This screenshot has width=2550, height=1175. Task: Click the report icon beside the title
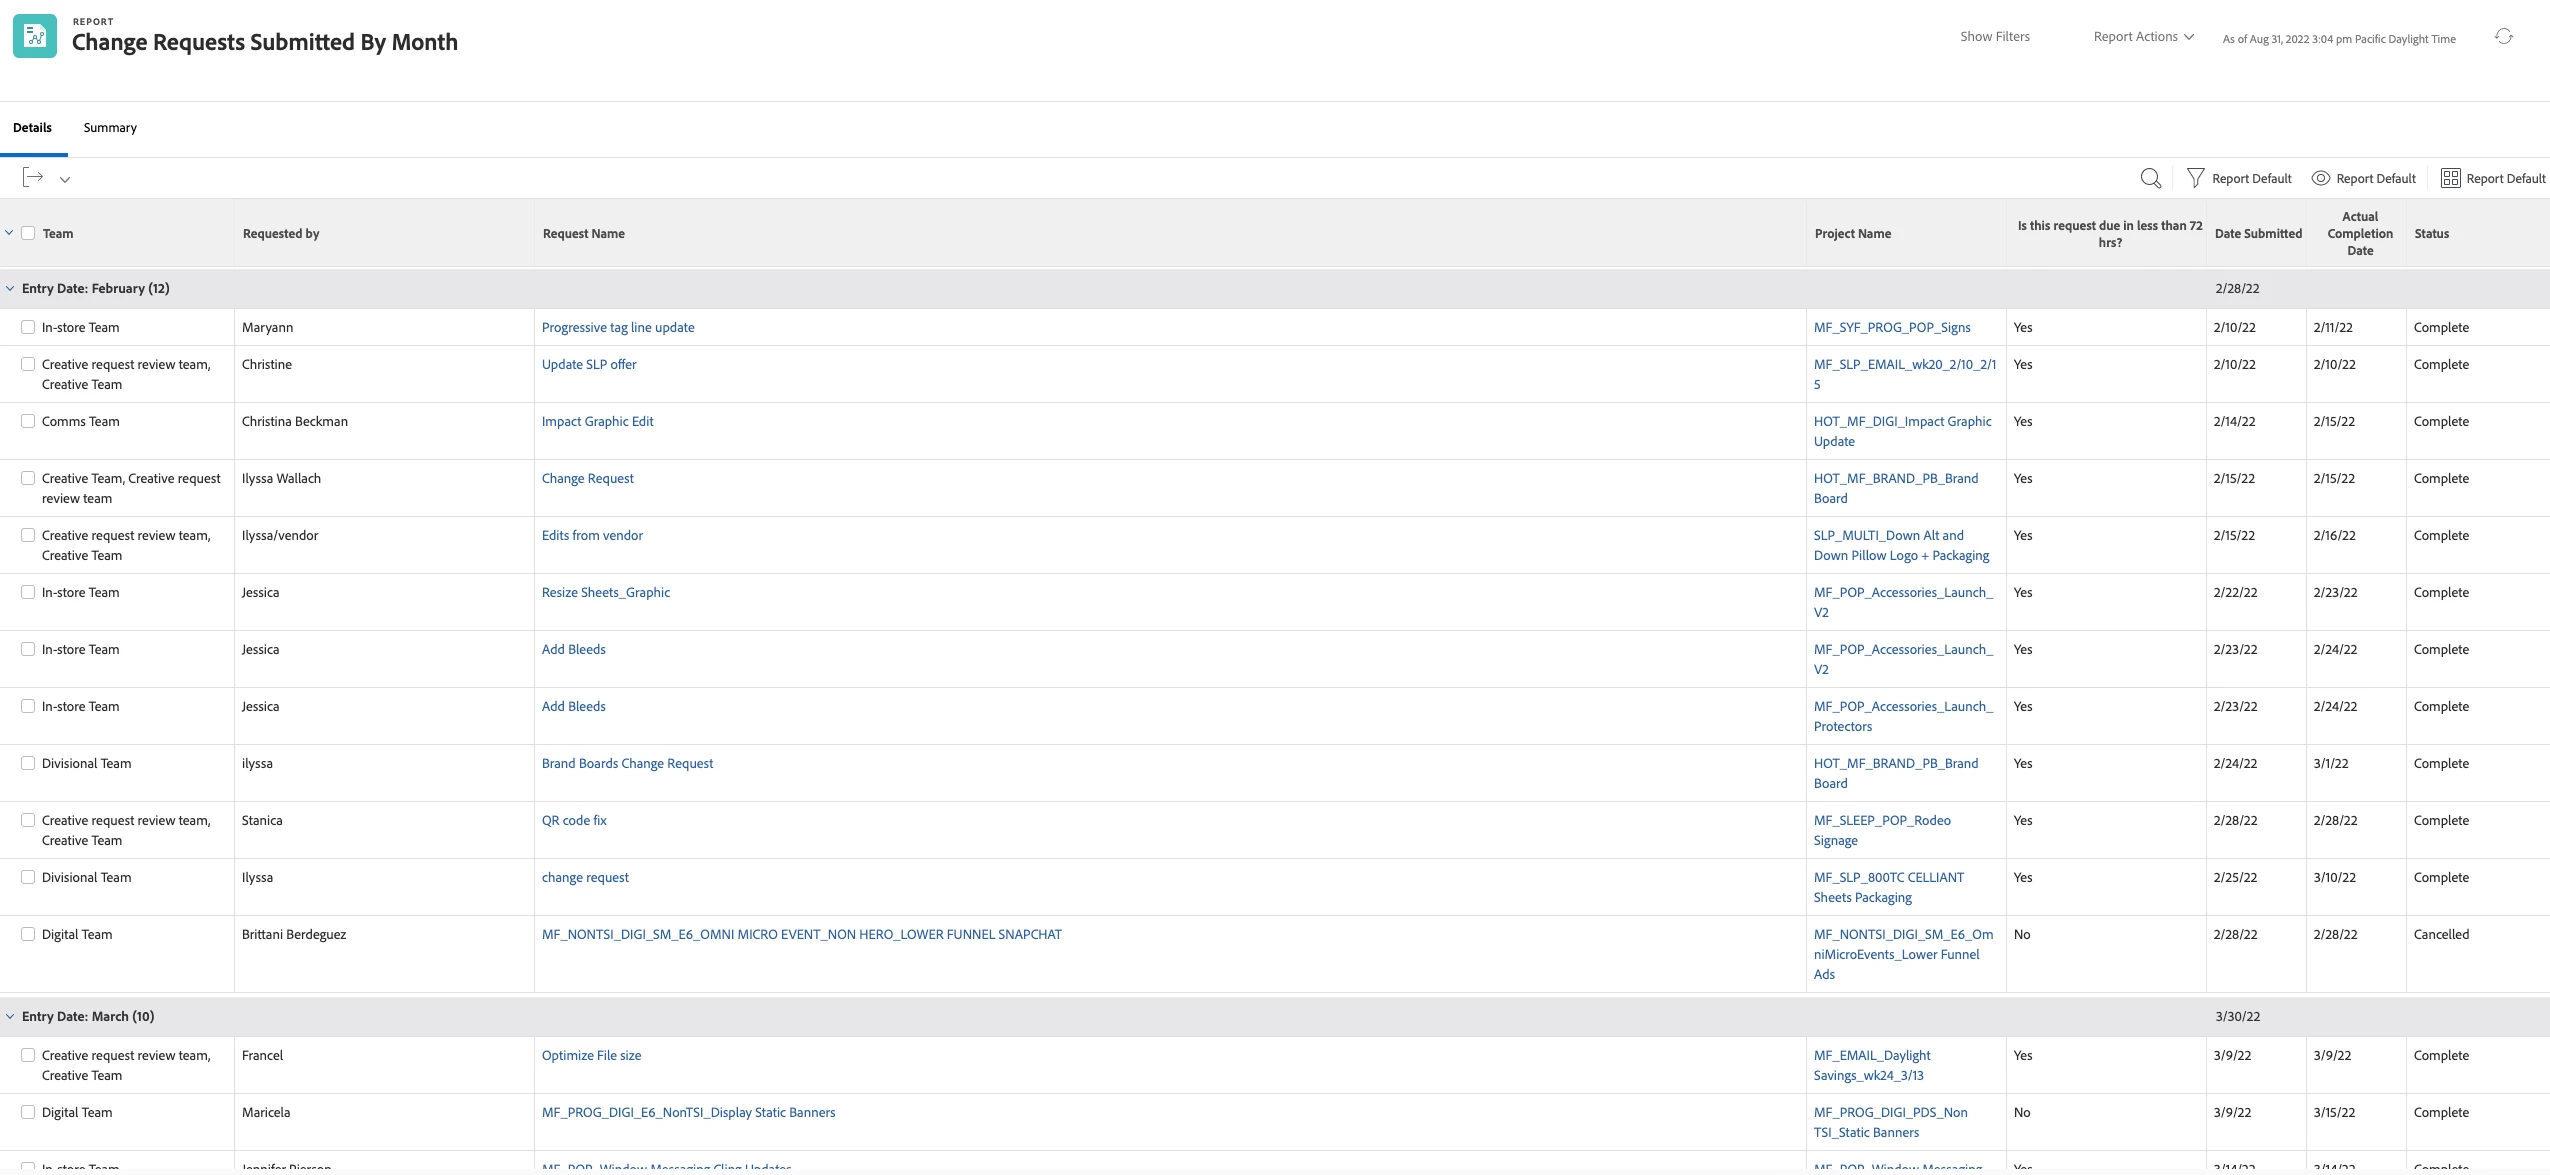35,37
